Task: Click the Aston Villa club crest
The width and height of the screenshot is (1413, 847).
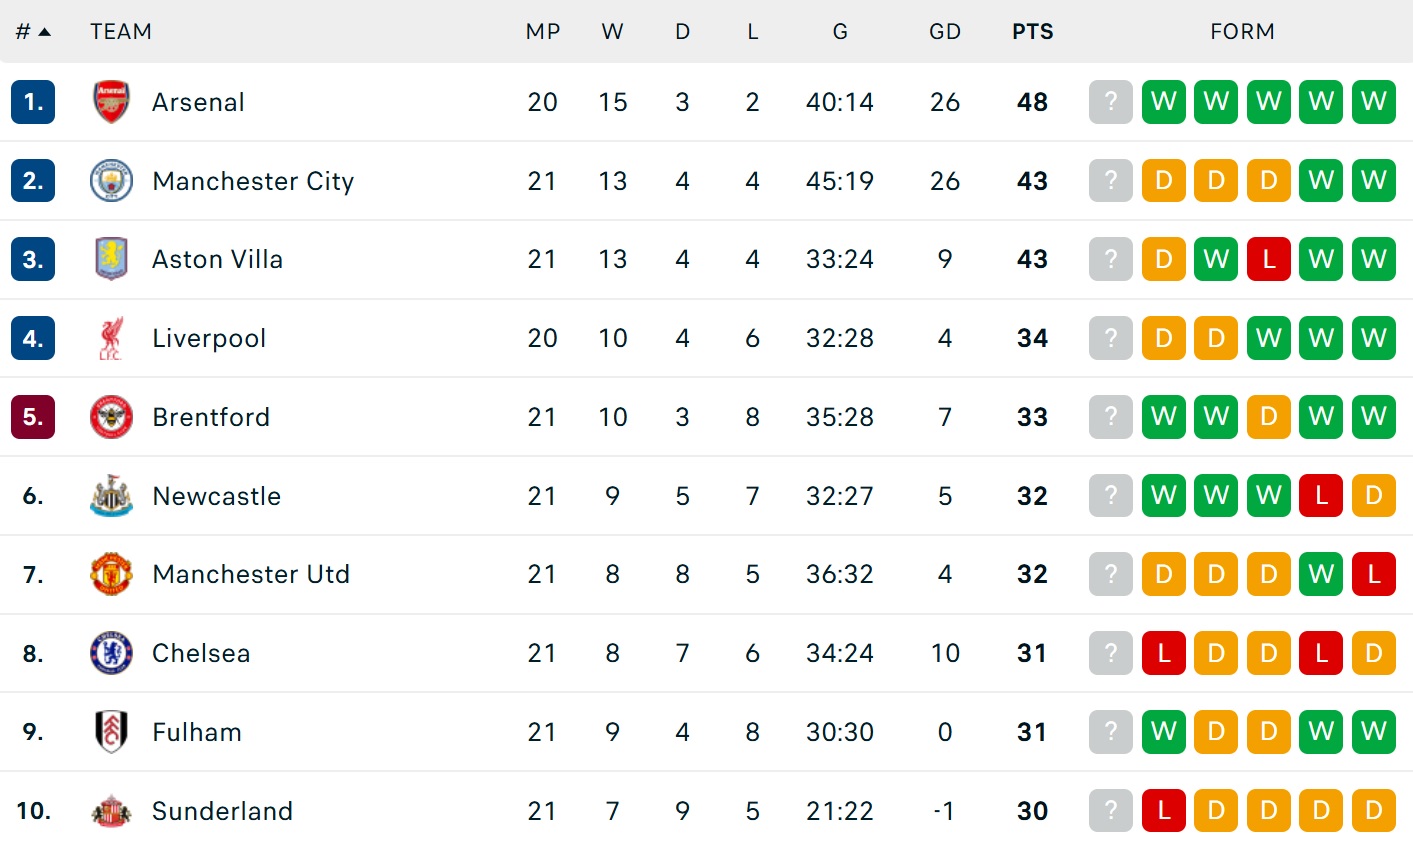Action: pyautogui.click(x=111, y=259)
